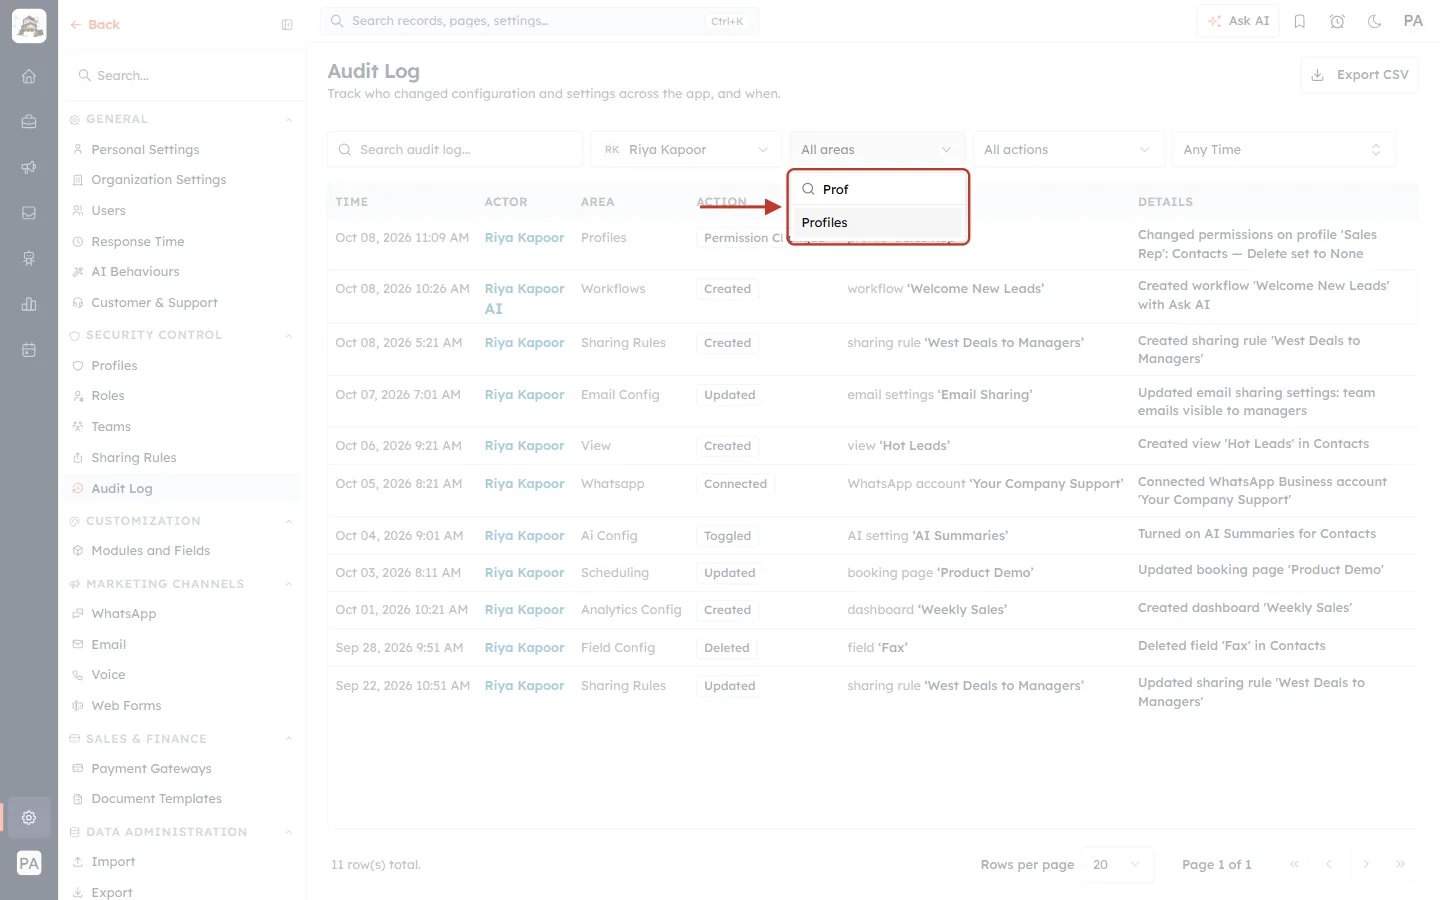This screenshot has width=1440, height=900.
Task: Open WhatsApp channel settings in sidebar
Action: [123, 614]
